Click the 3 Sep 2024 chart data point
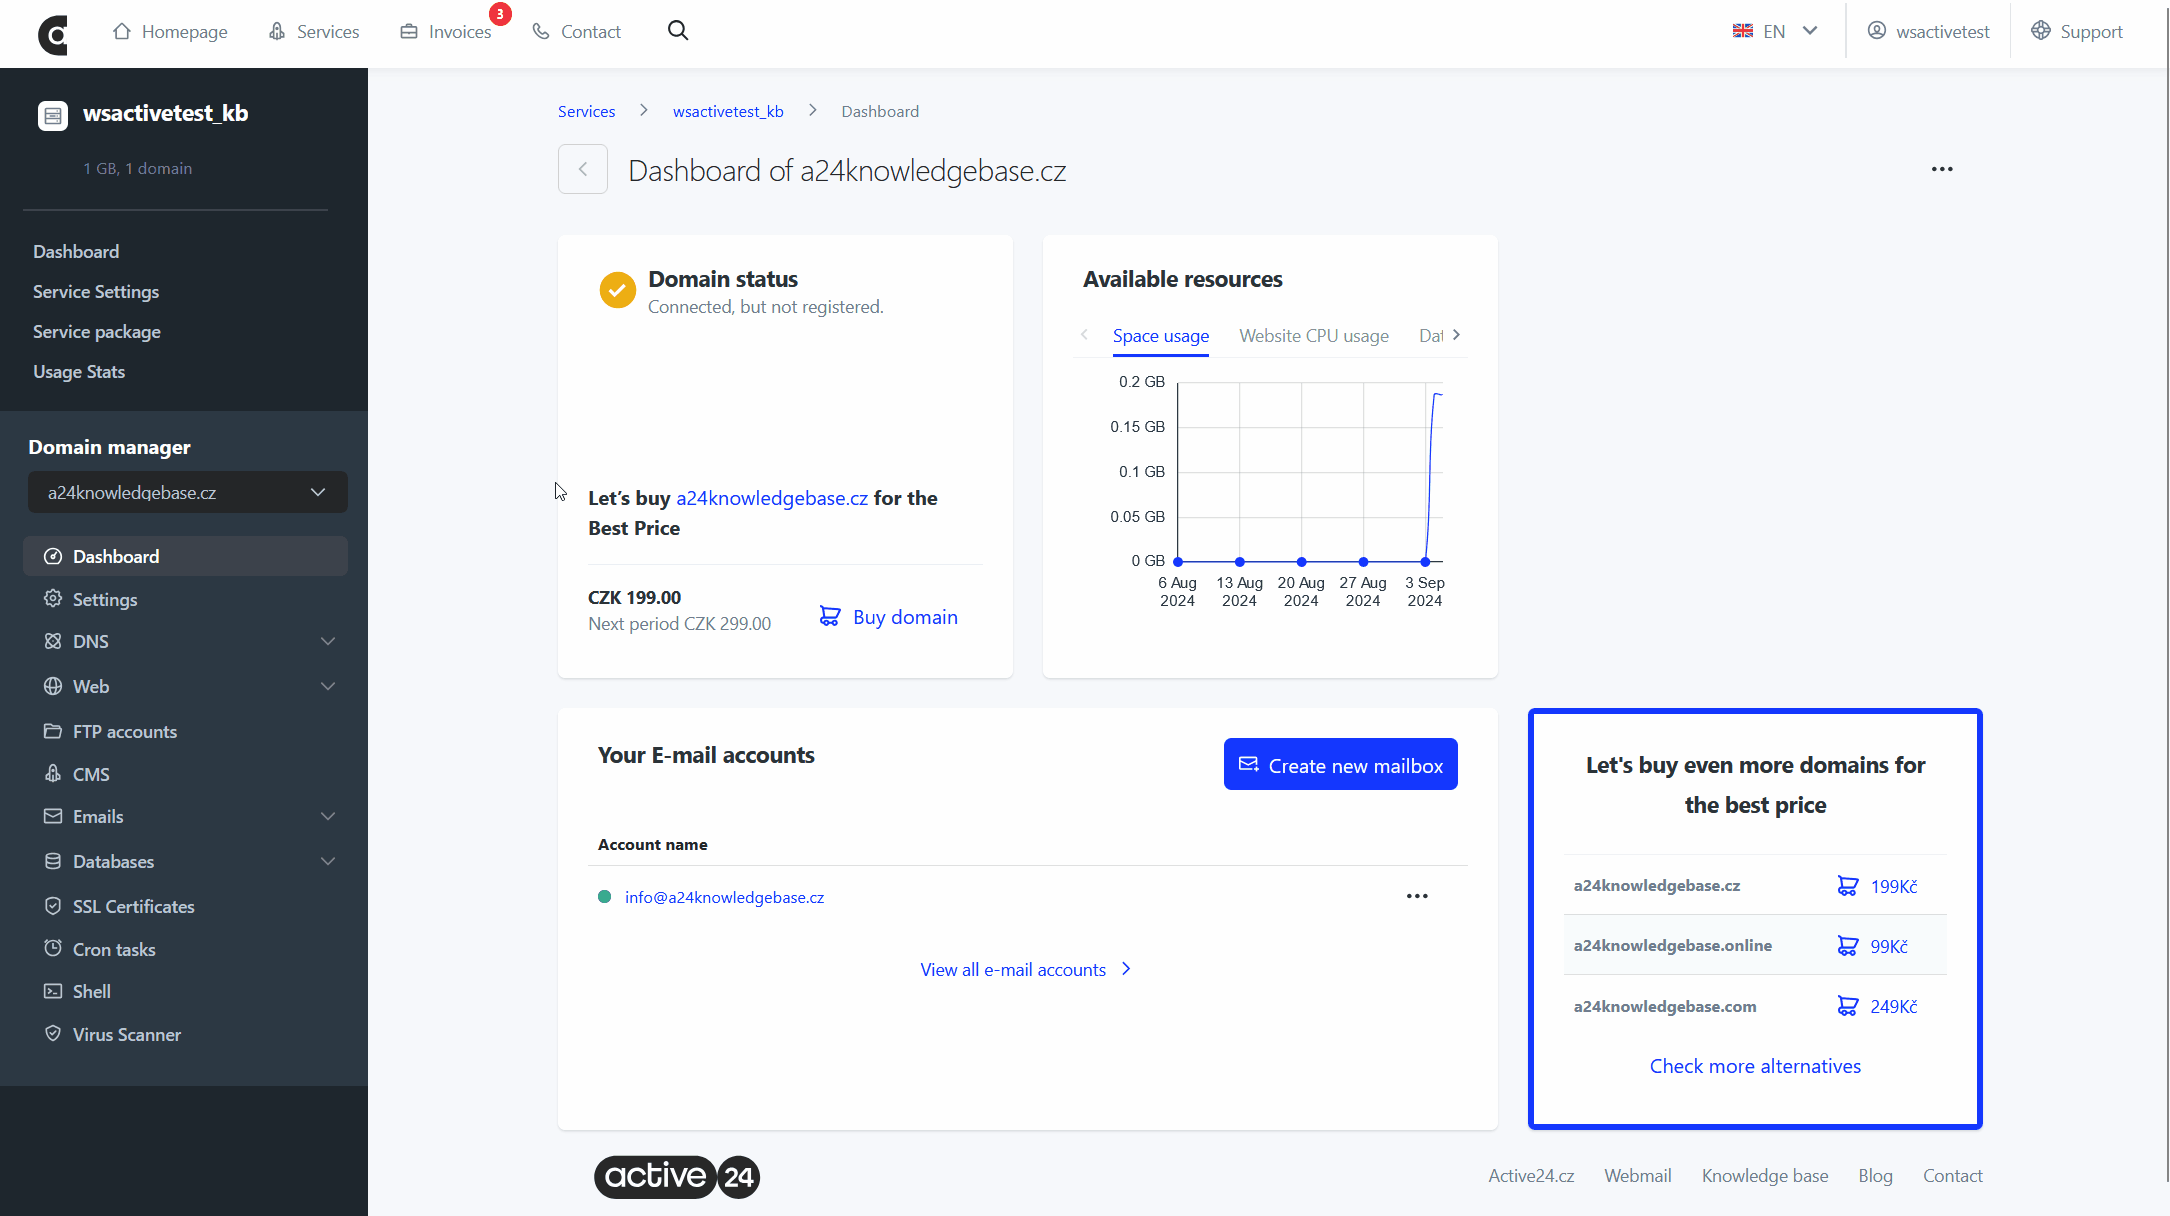Viewport: 2170px width, 1216px height. click(1425, 562)
